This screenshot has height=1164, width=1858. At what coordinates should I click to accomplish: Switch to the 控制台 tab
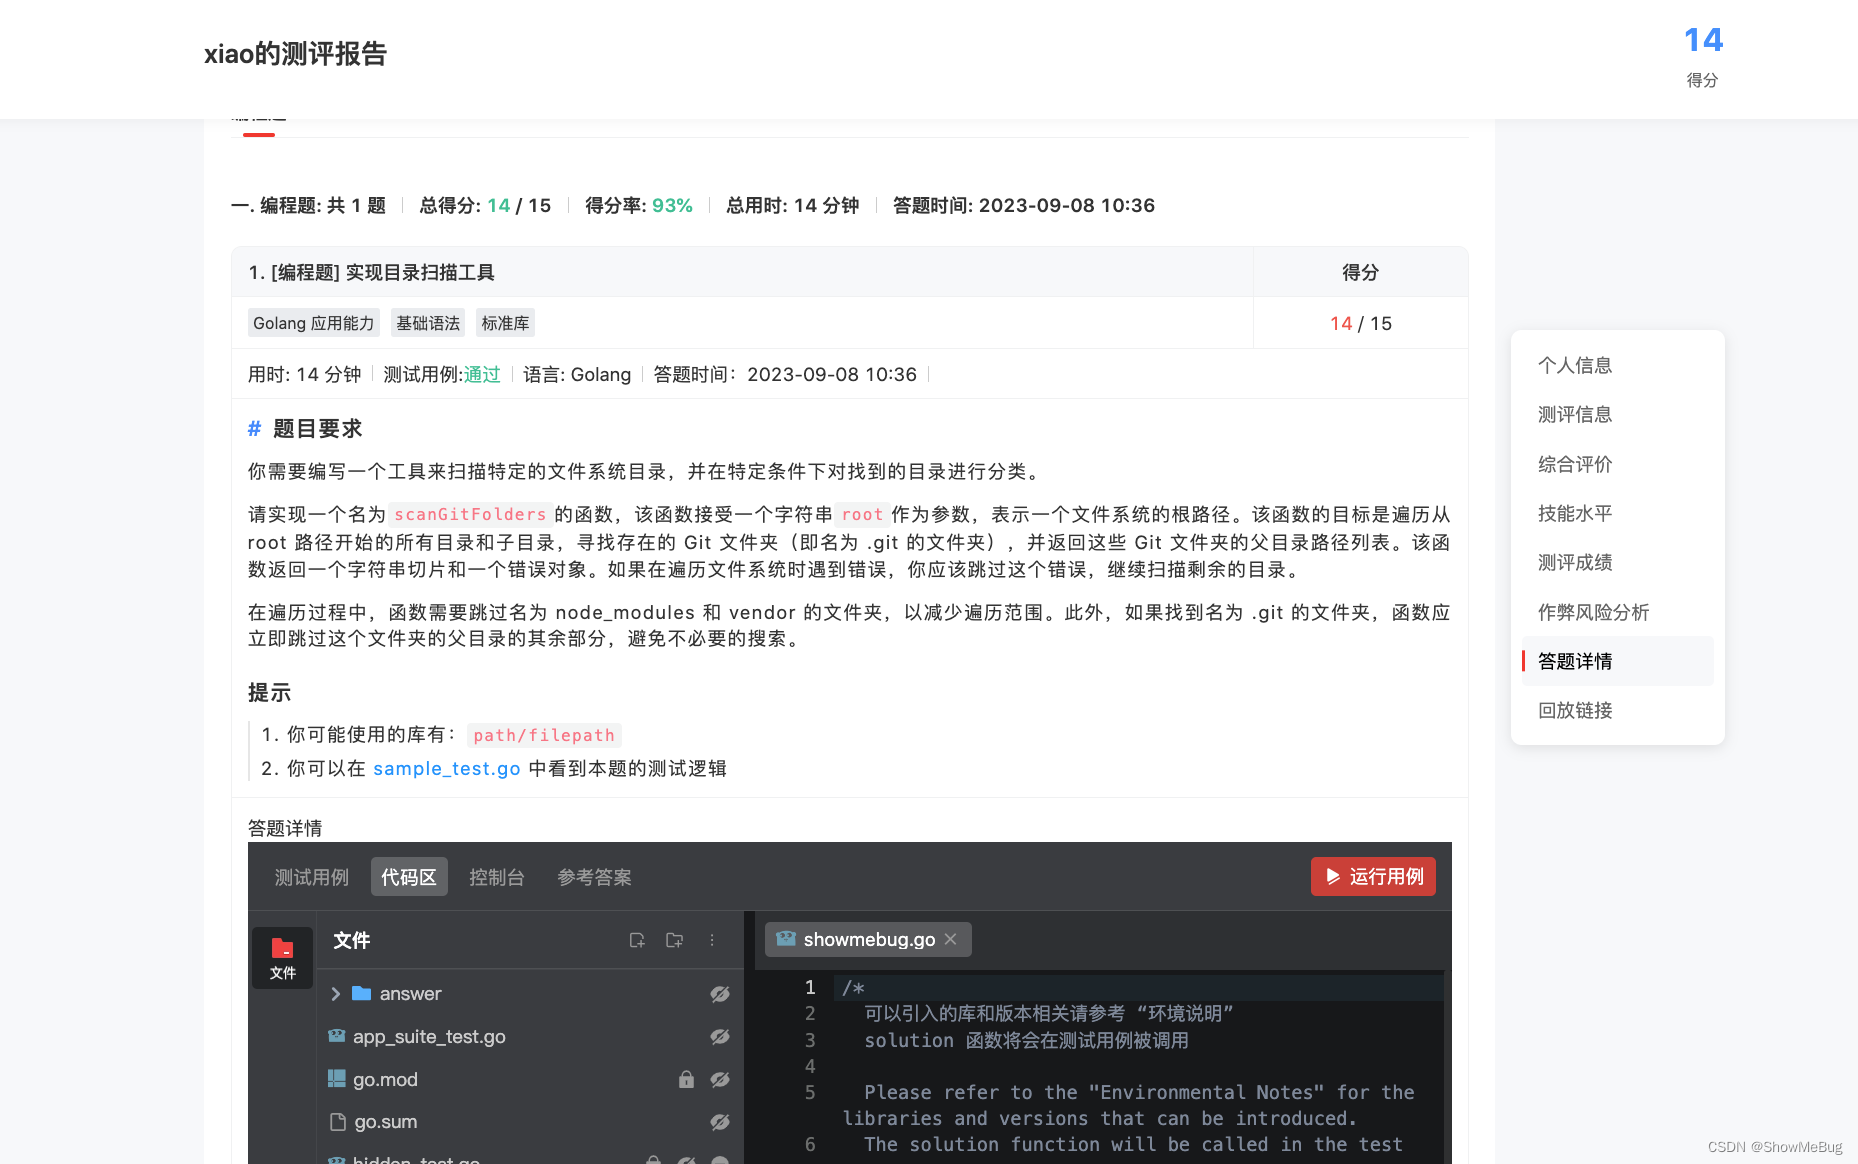pos(497,877)
